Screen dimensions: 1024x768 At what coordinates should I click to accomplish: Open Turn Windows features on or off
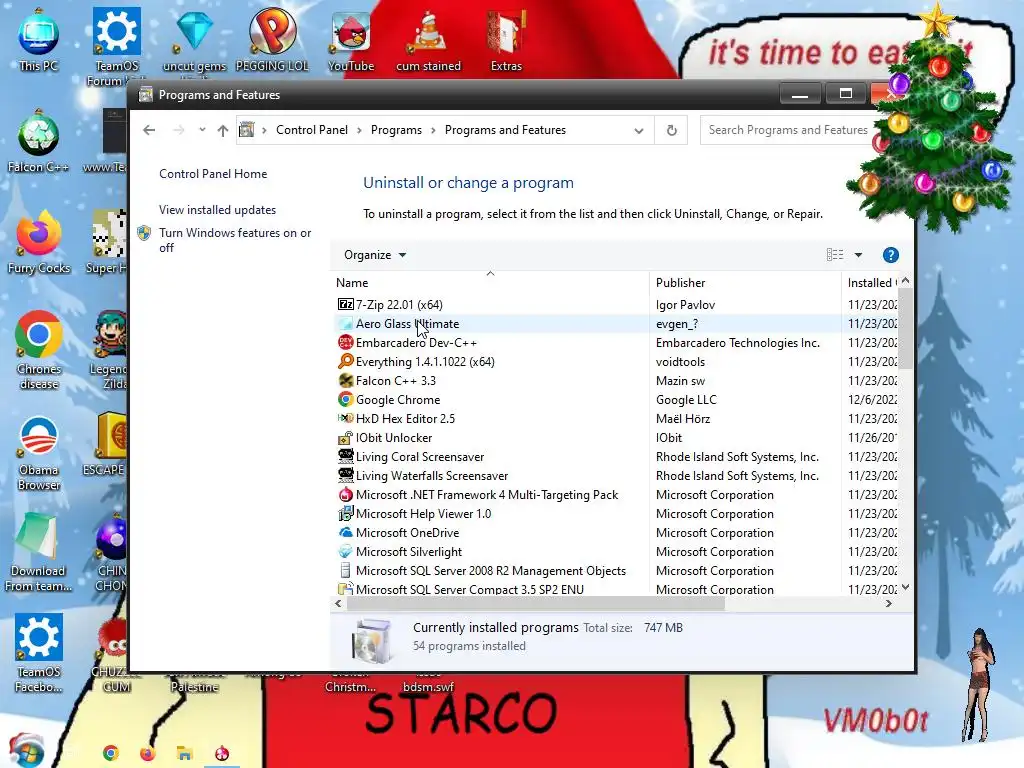pyautogui.click(x=235, y=240)
